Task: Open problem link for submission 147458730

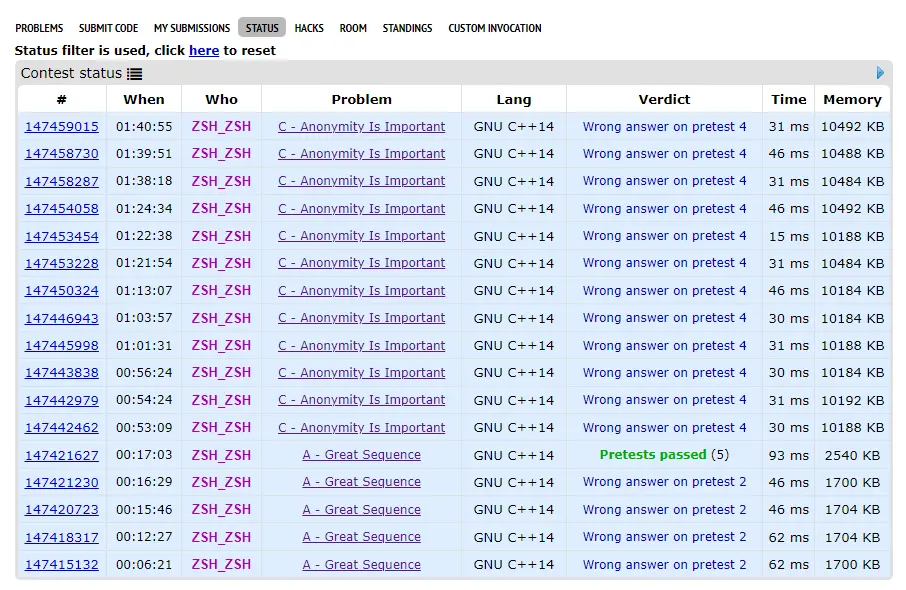Action: [361, 154]
